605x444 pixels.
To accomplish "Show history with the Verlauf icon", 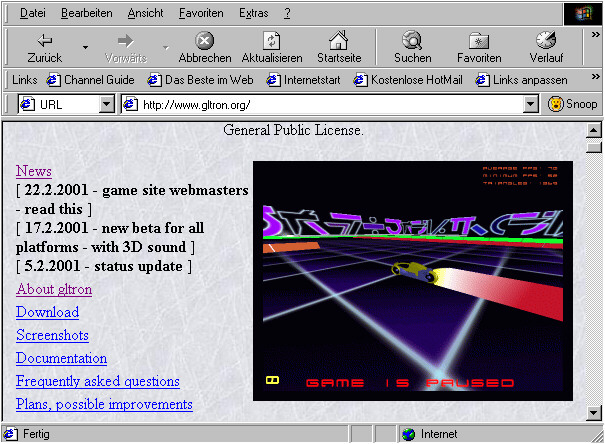I will click(546, 41).
